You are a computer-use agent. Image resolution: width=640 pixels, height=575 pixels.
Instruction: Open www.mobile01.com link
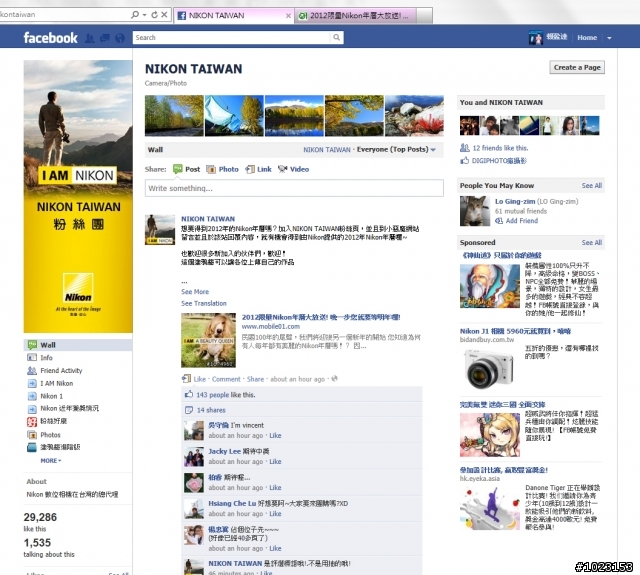[271, 326]
